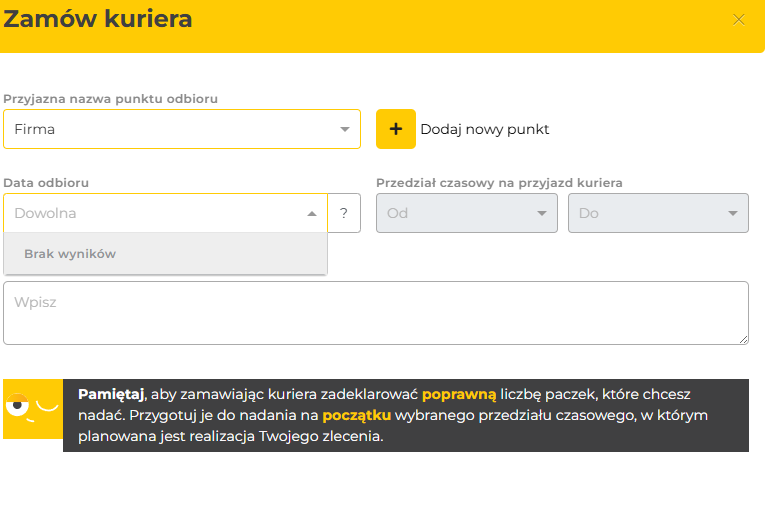This screenshot has width=771, height=505.
Task: Click the question mark help icon
Action: (x=344, y=213)
